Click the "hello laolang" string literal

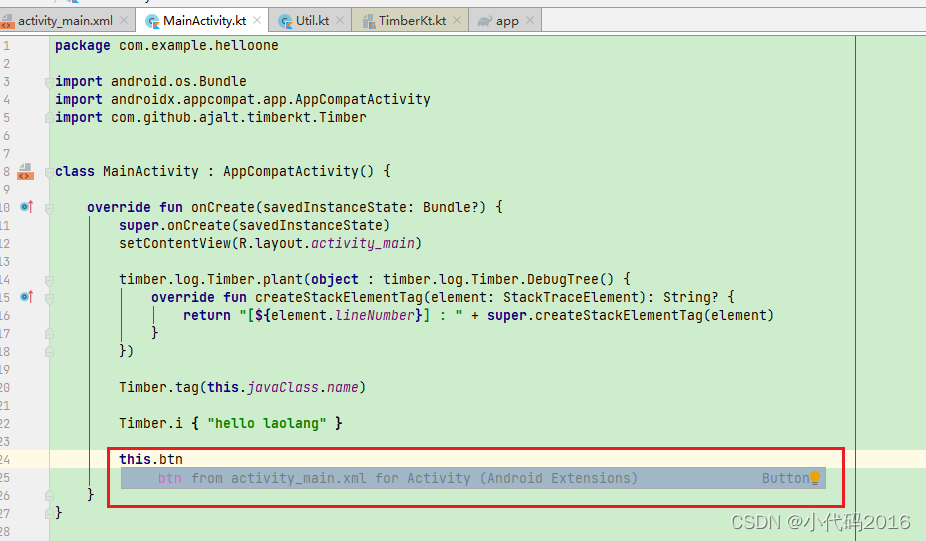(x=266, y=423)
